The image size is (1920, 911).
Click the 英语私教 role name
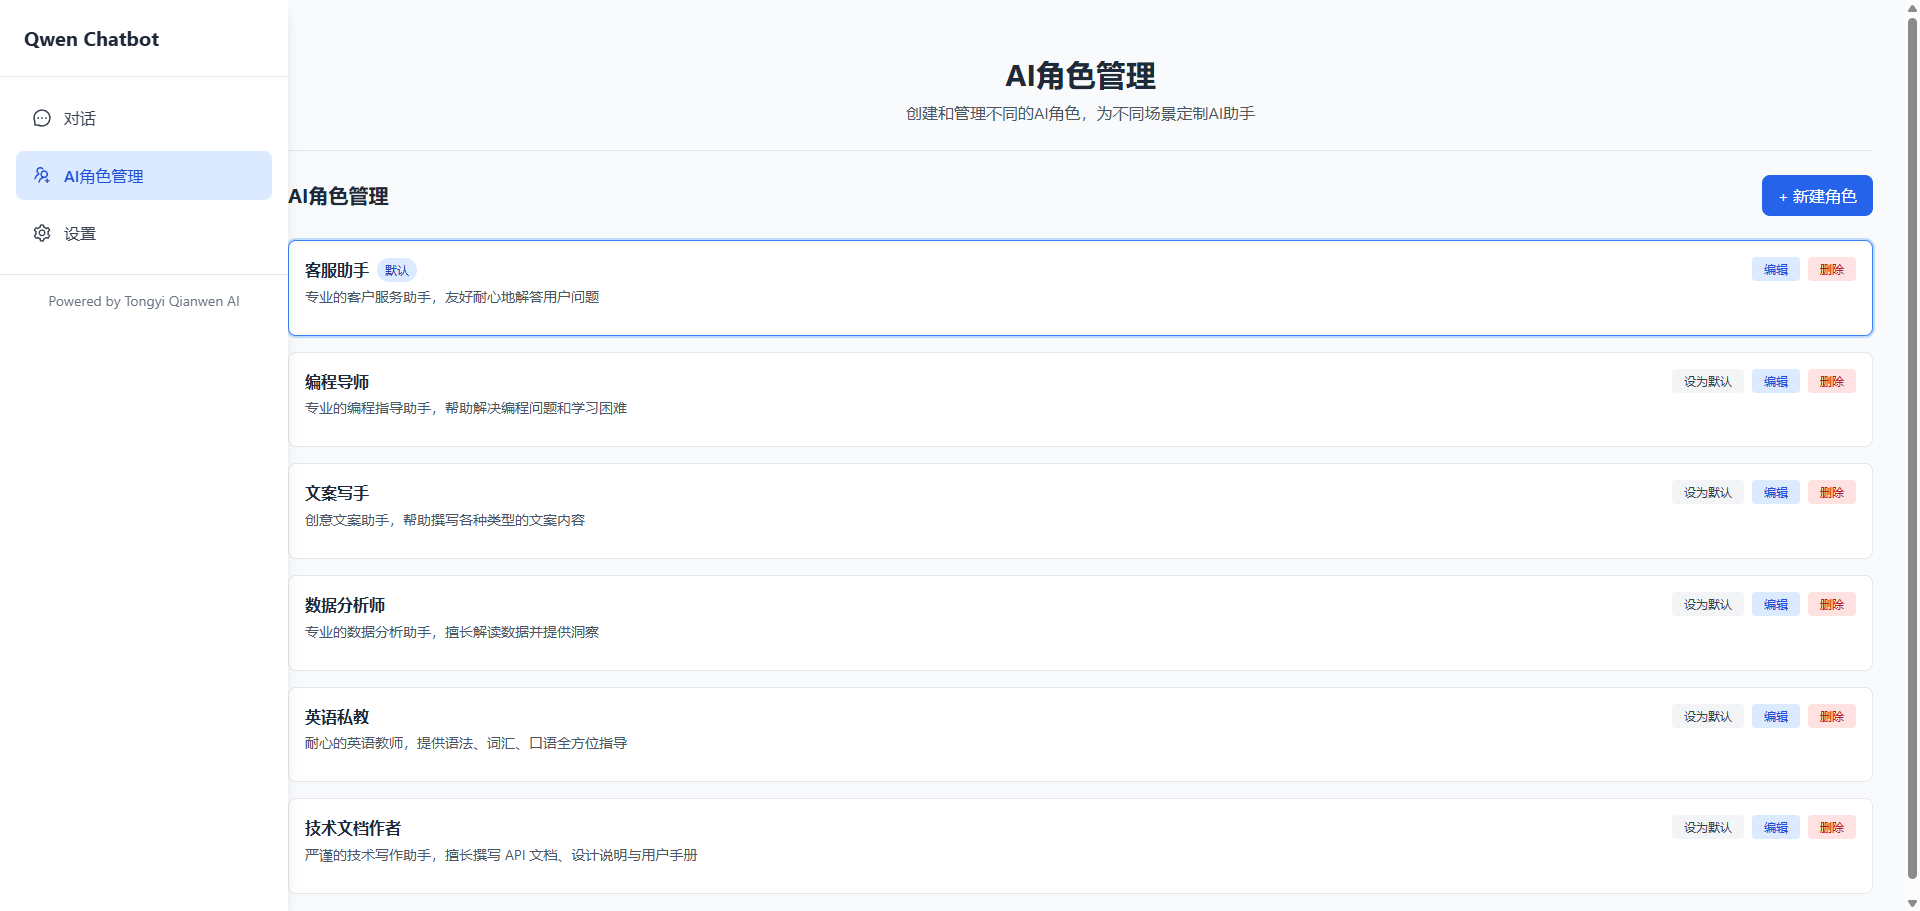coord(337,717)
